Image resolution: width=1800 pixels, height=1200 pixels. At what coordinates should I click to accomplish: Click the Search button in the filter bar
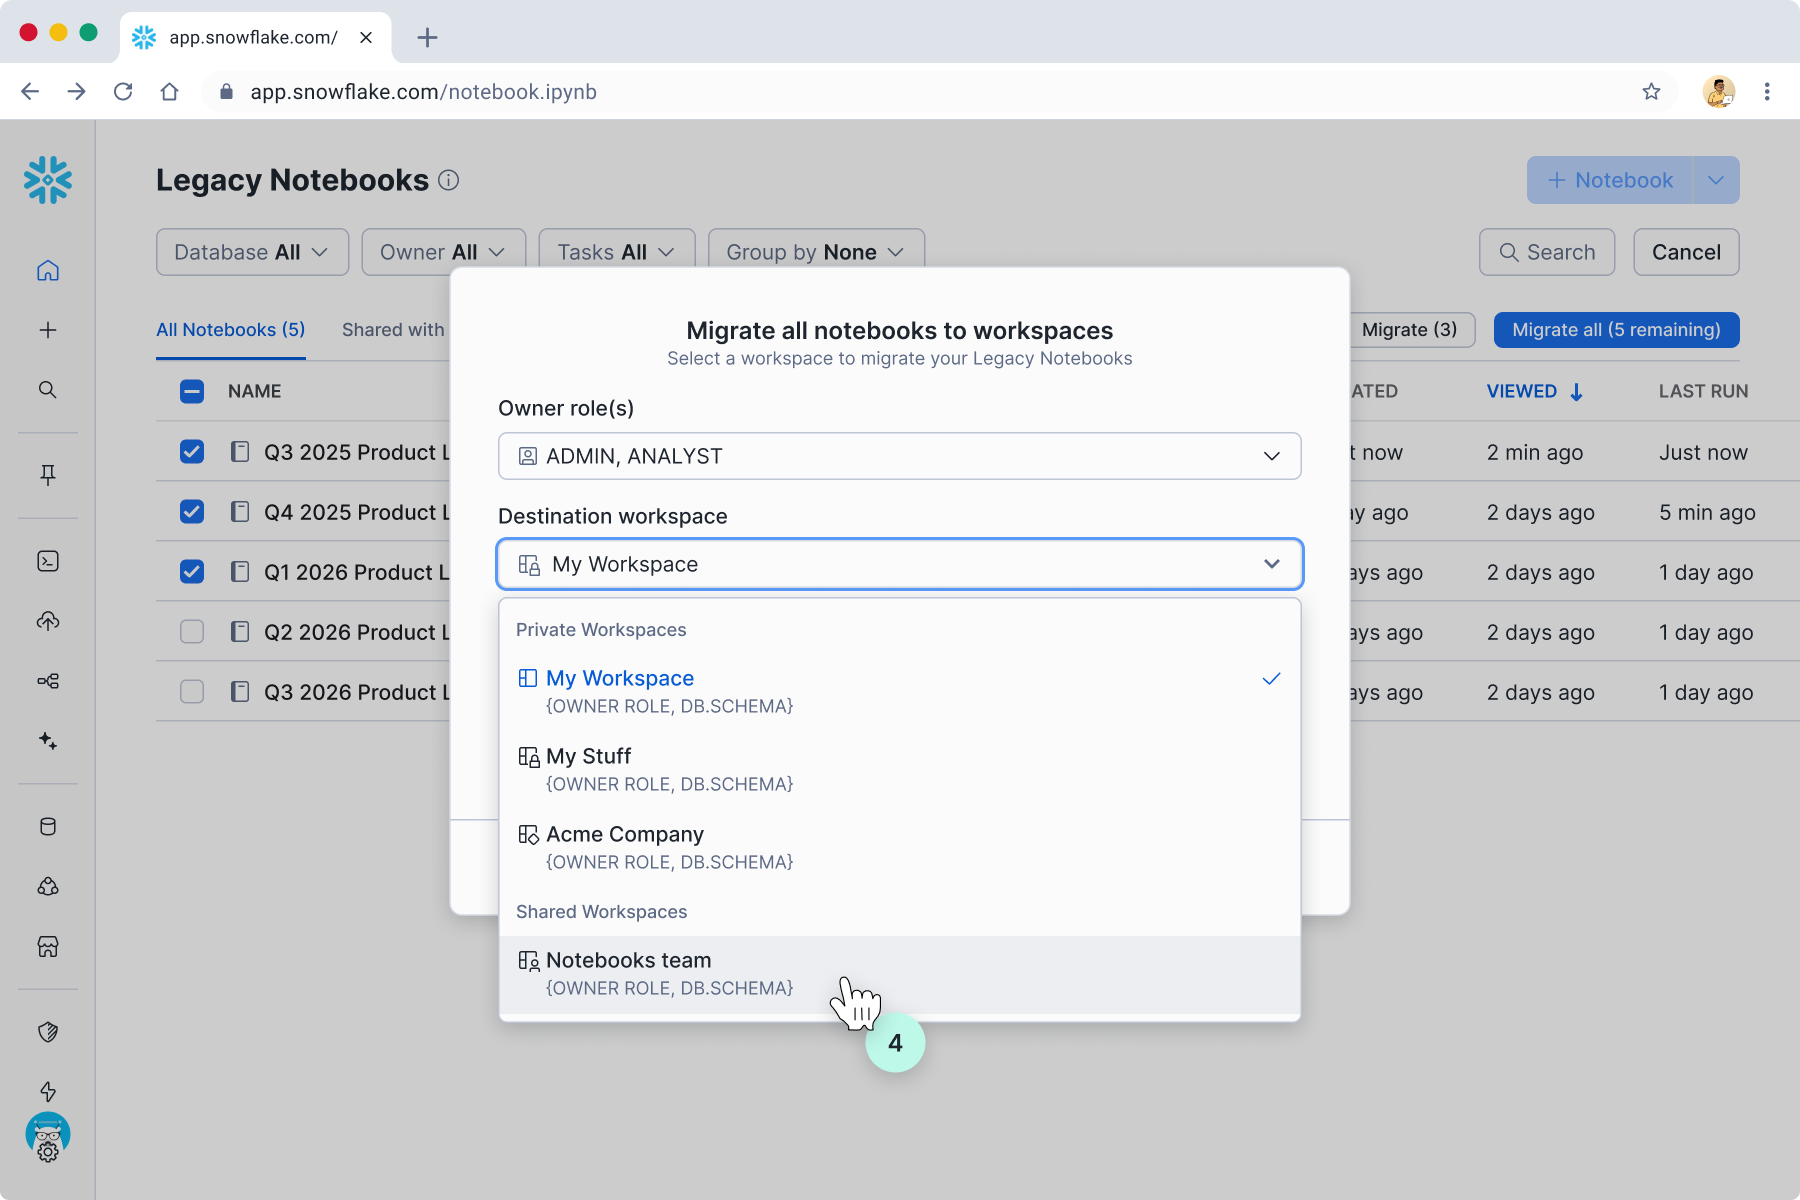pos(1547,252)
